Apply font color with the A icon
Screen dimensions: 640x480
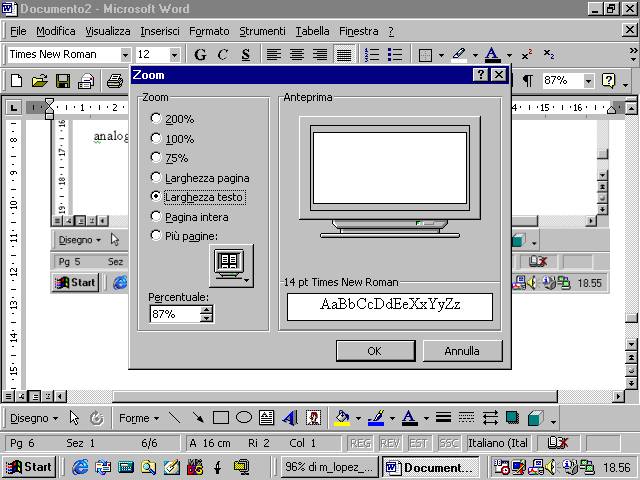point(492,55)
